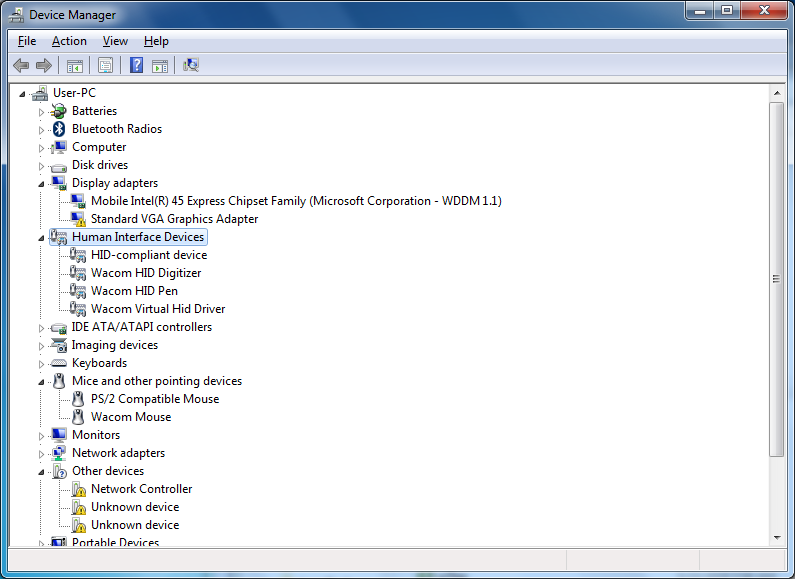Toggle the show/hide console tree icon
The height and width of the screenshot is (579, 795).
(x=75, y=65)
